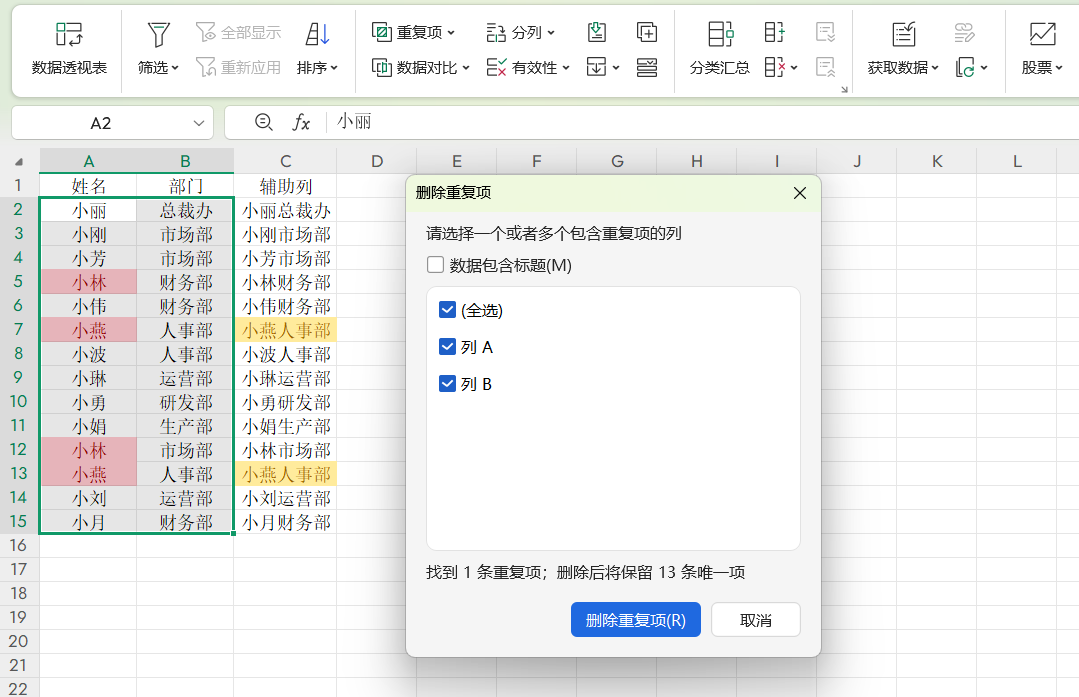Open the Name Box dropdown arrow

point(198,123)
